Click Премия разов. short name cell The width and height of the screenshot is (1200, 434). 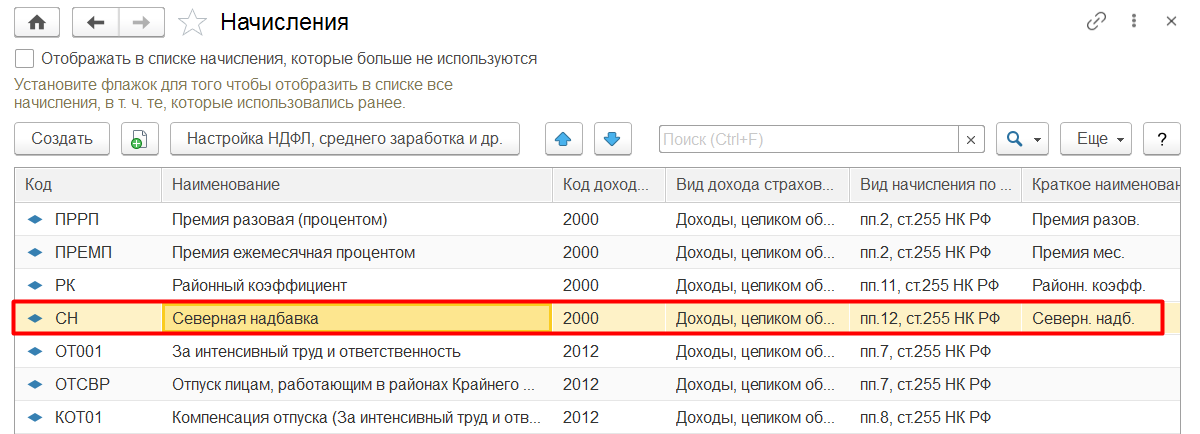pos(1101,219)
